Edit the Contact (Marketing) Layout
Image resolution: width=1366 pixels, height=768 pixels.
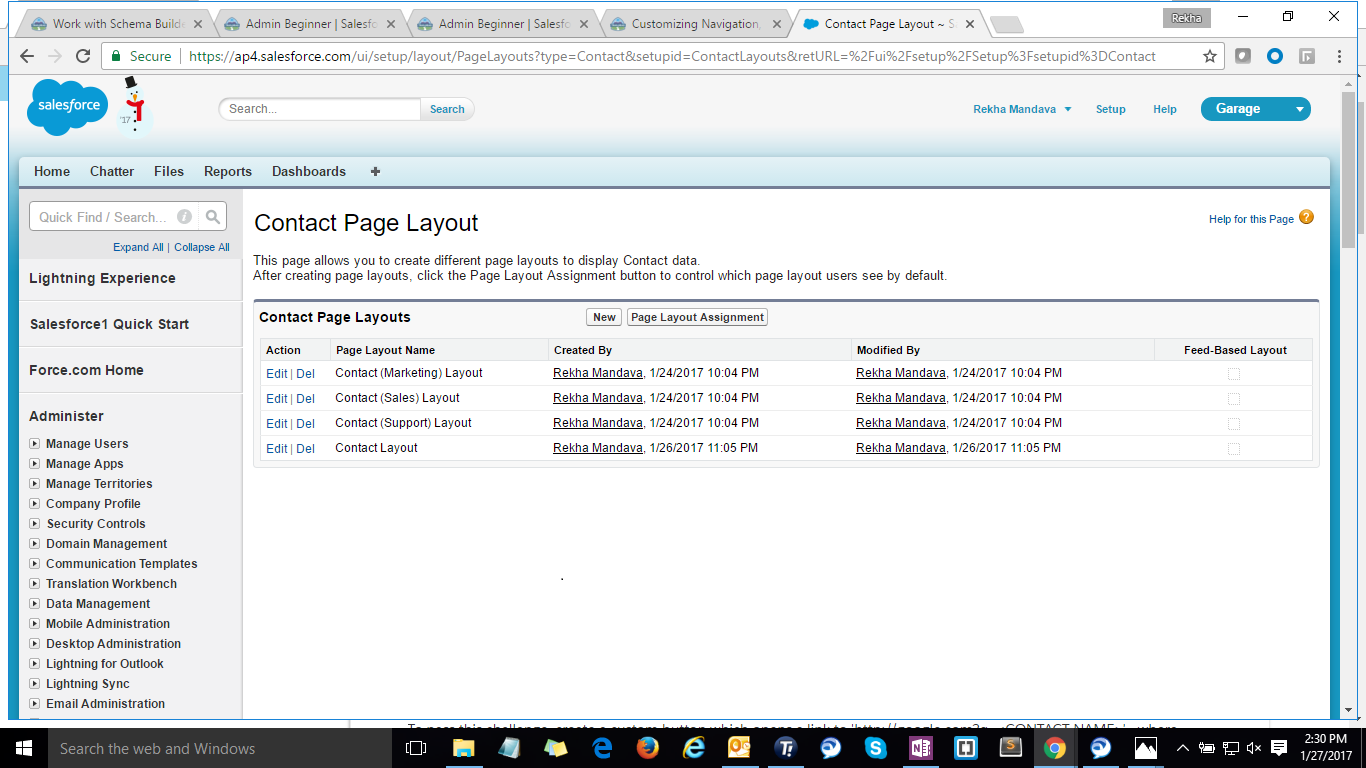(276, 374)
